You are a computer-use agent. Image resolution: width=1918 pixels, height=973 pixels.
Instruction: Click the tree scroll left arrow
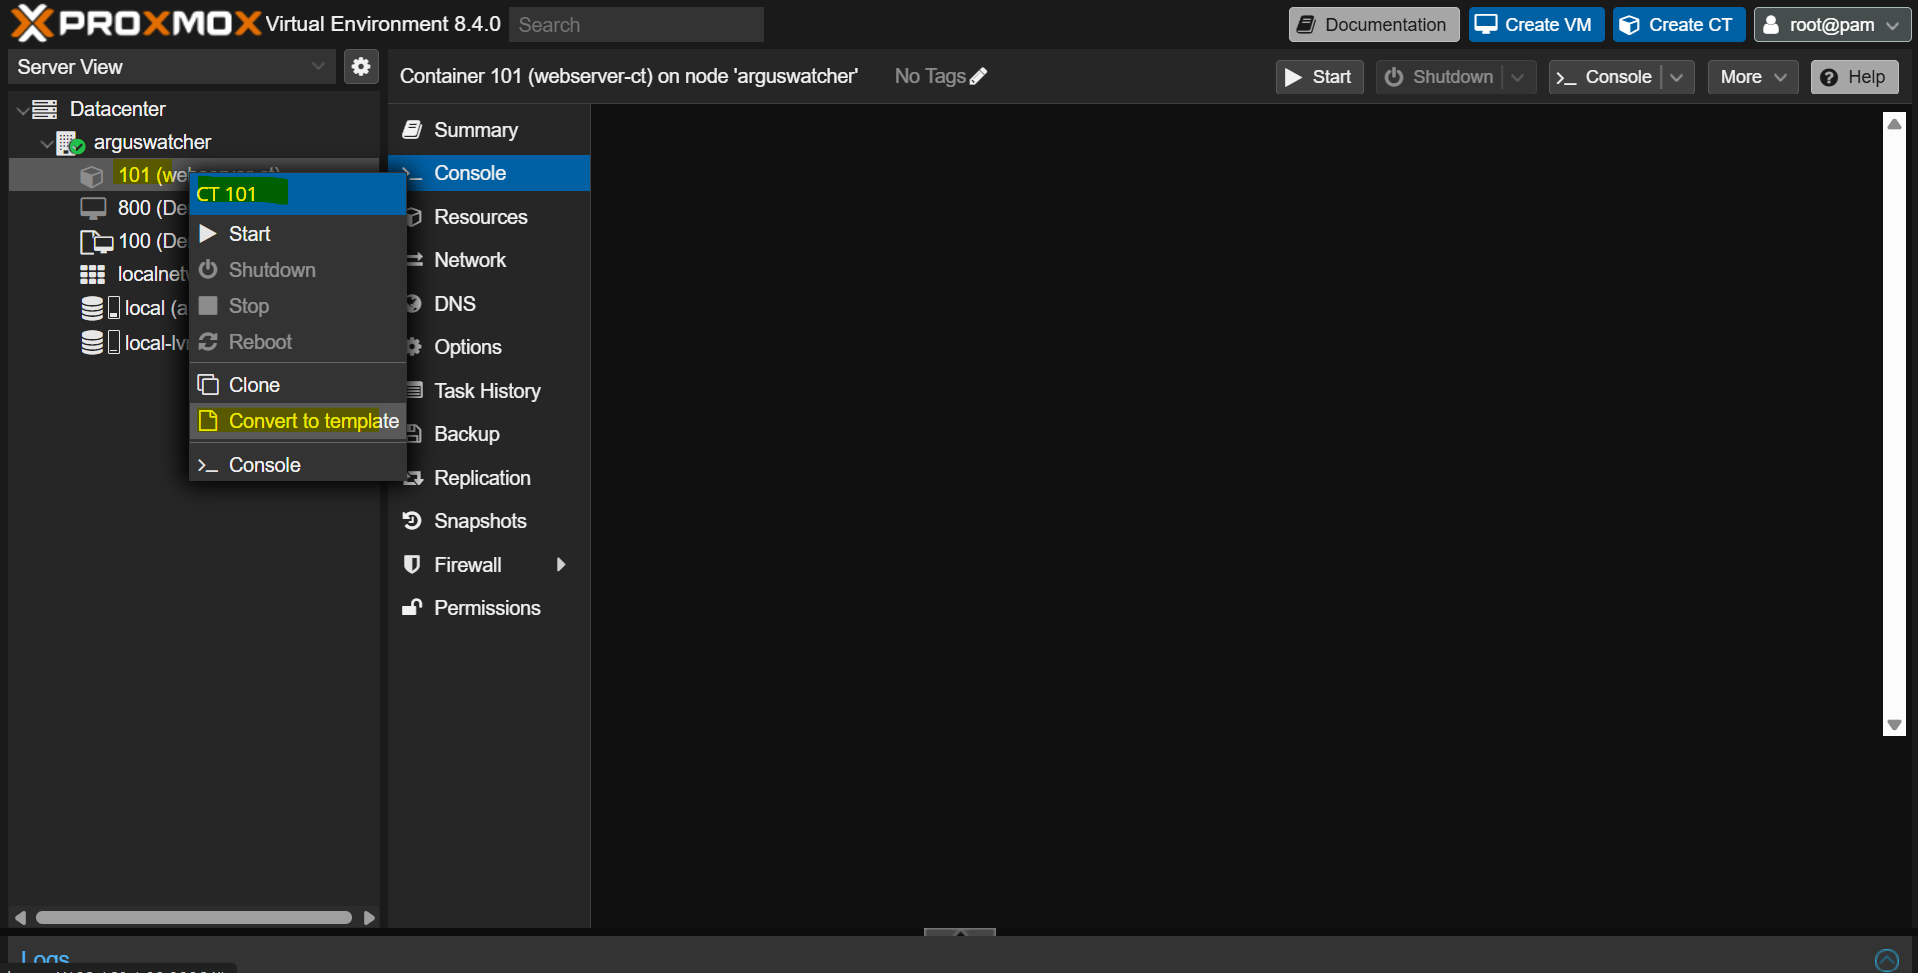(20, 917)
